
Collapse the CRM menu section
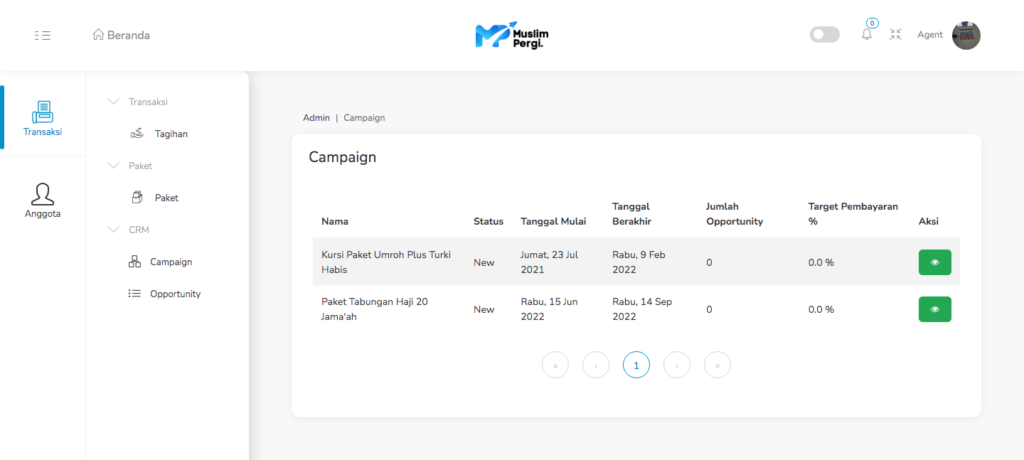[x=113, y=230]
